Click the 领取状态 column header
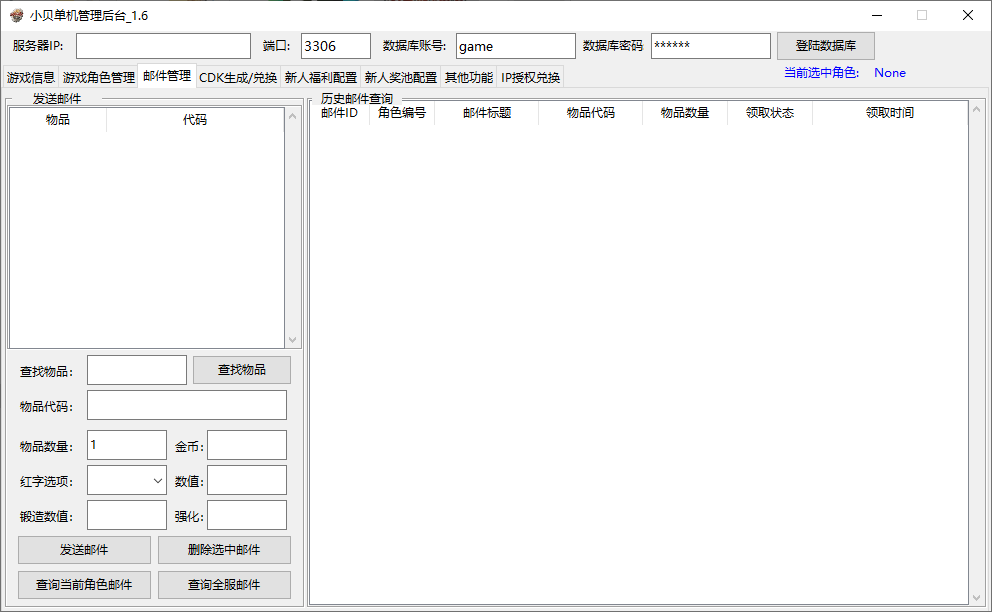992x612 pixels. tap(769, 113)
